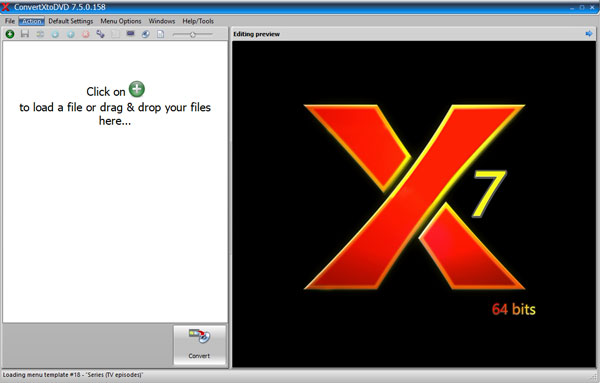This screenshot has width=600, height=383.
Task: Click the X7 logo preview area
Action: click(x=414, y=204)
